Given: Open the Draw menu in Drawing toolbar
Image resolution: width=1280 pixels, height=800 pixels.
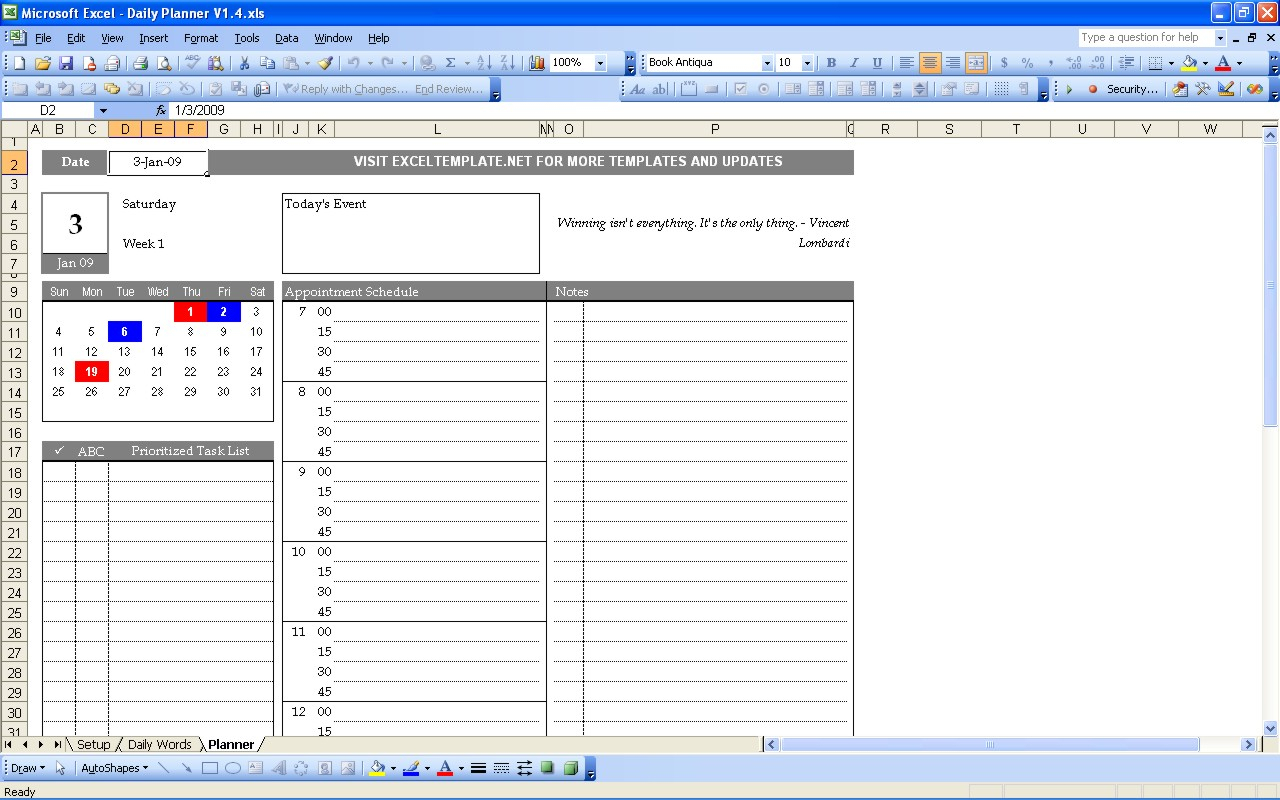Looking at the screenshot, I should 28,768.
